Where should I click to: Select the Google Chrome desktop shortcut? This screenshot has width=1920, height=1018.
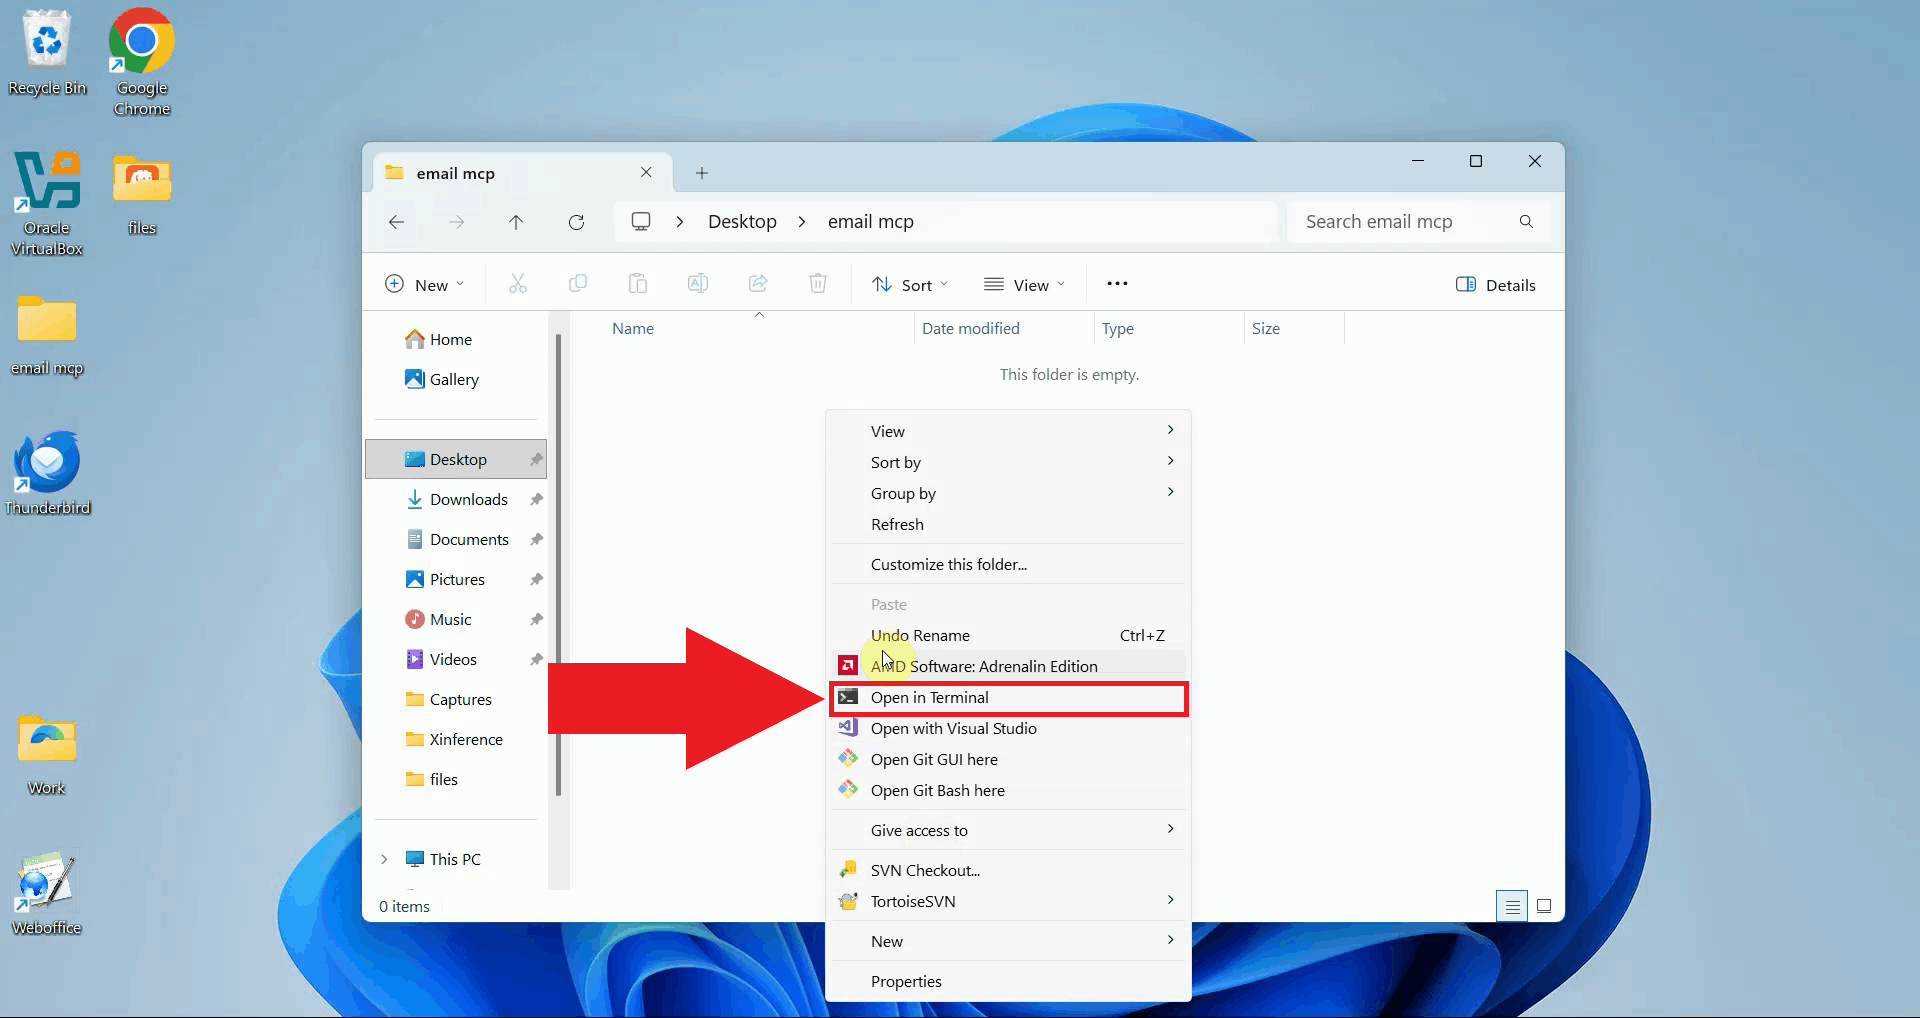141,62
